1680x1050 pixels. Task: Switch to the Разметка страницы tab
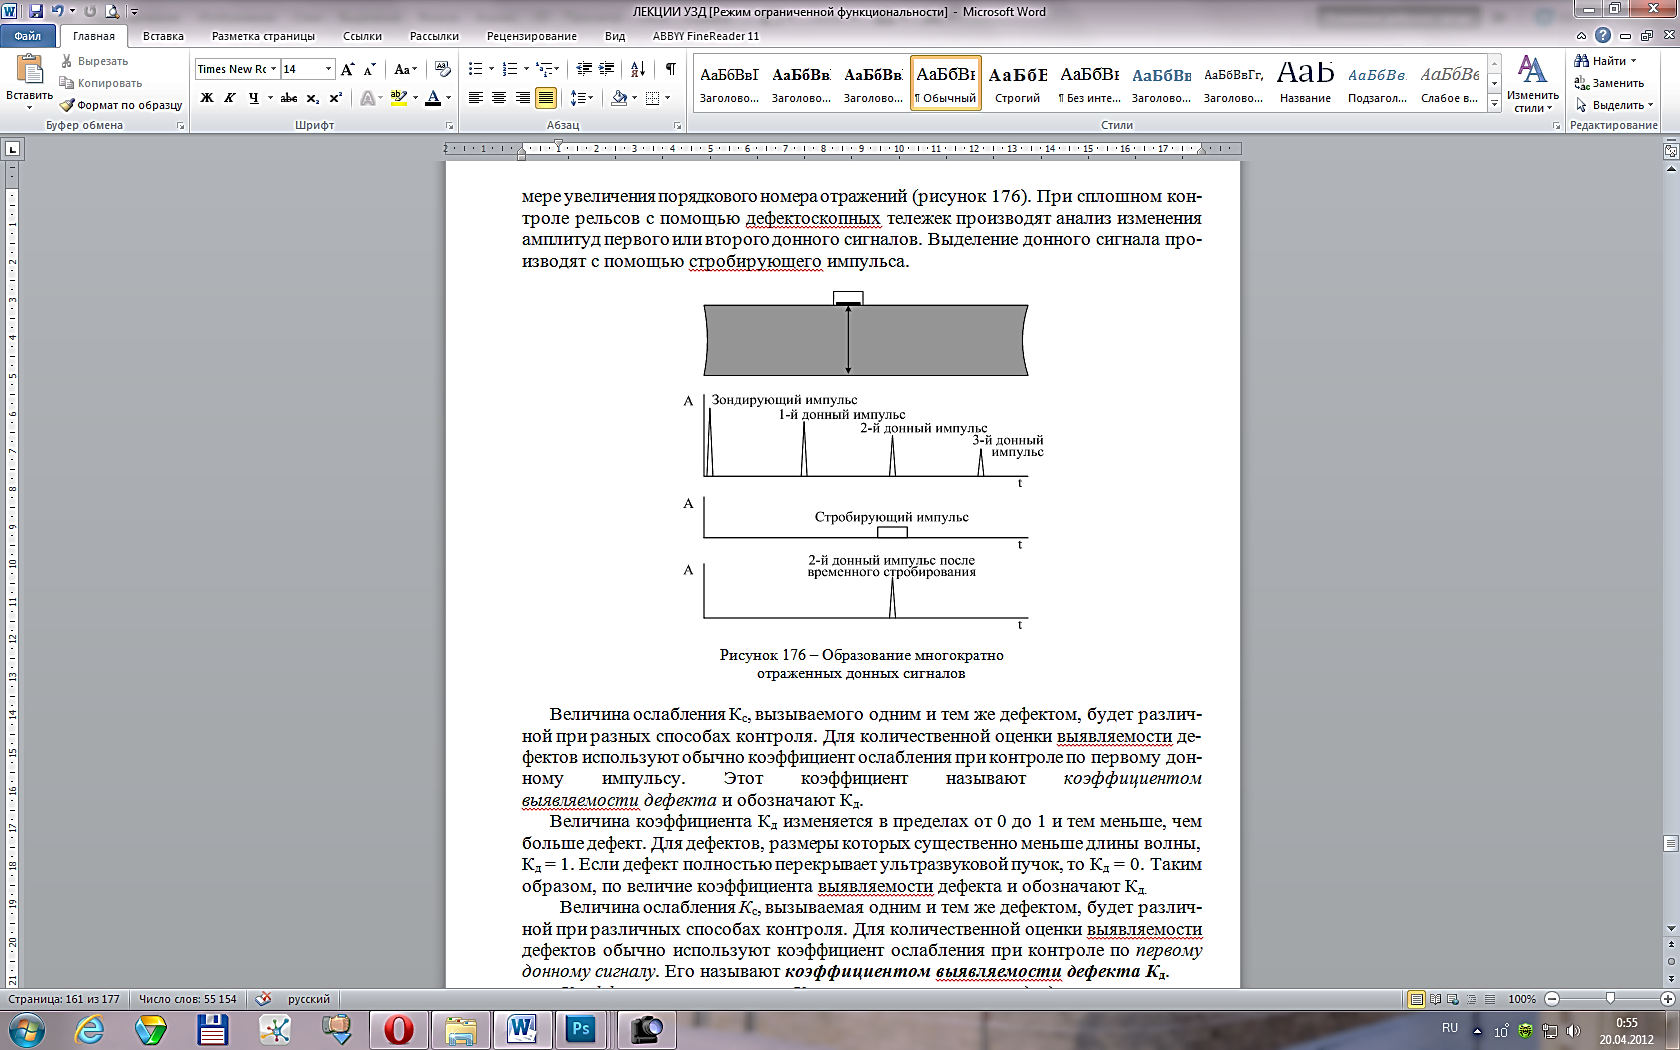coord(263,36)
